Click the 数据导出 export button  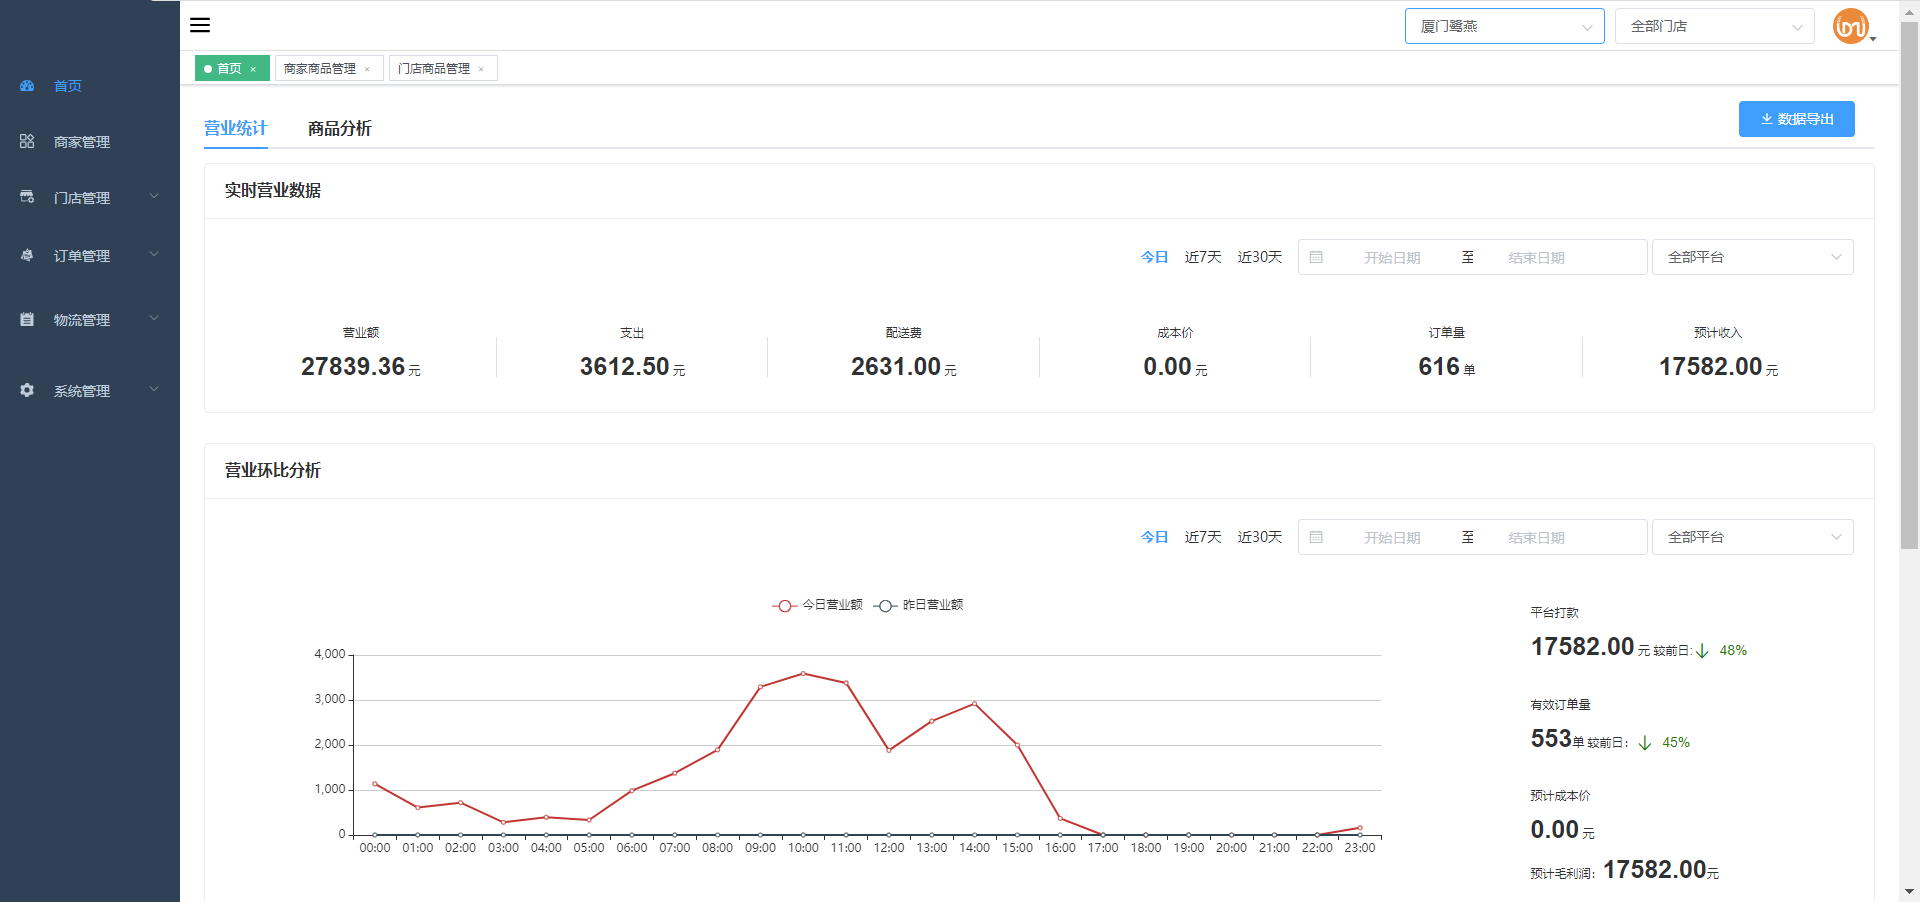point(1796,119)
